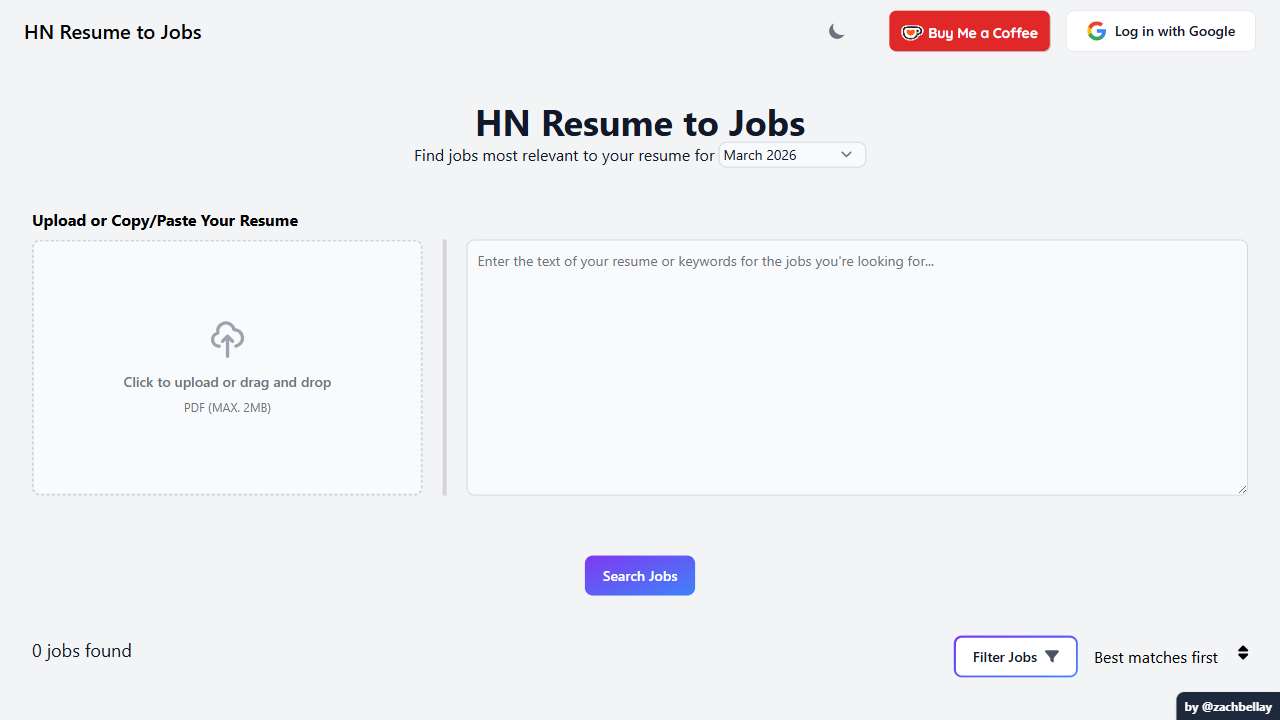Click the Buy Me a Coffee button
The image size is (1280, 720).
pyautogui.click(x=969, y=31)
